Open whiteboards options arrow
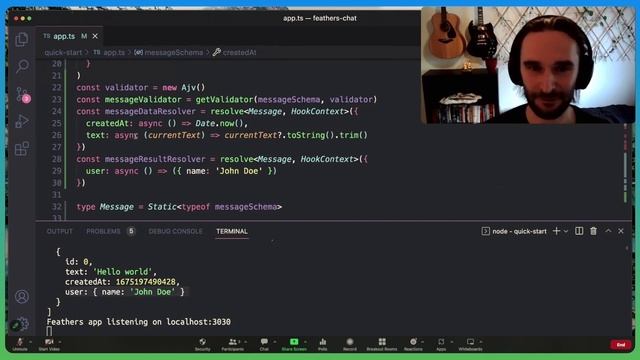Viewport: 640px width, 360px height. click(481, 342)
